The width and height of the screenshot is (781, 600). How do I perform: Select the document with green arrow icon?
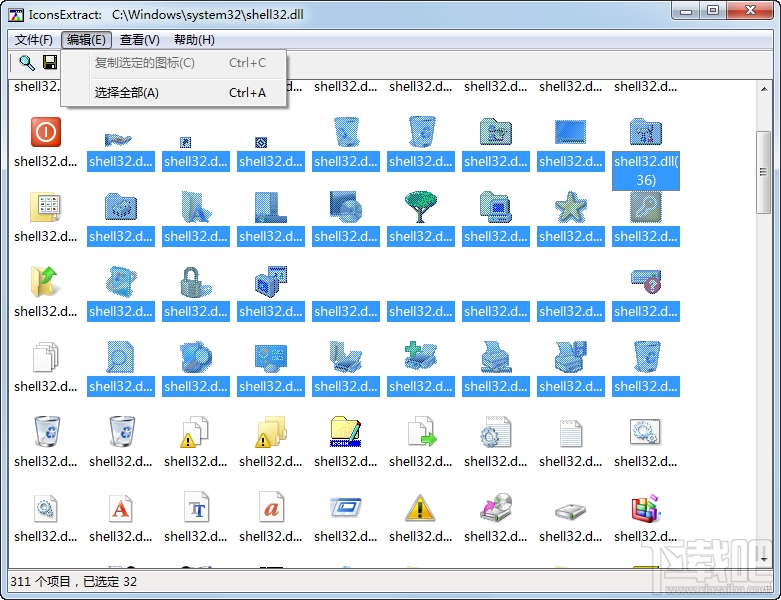point(421,431)
